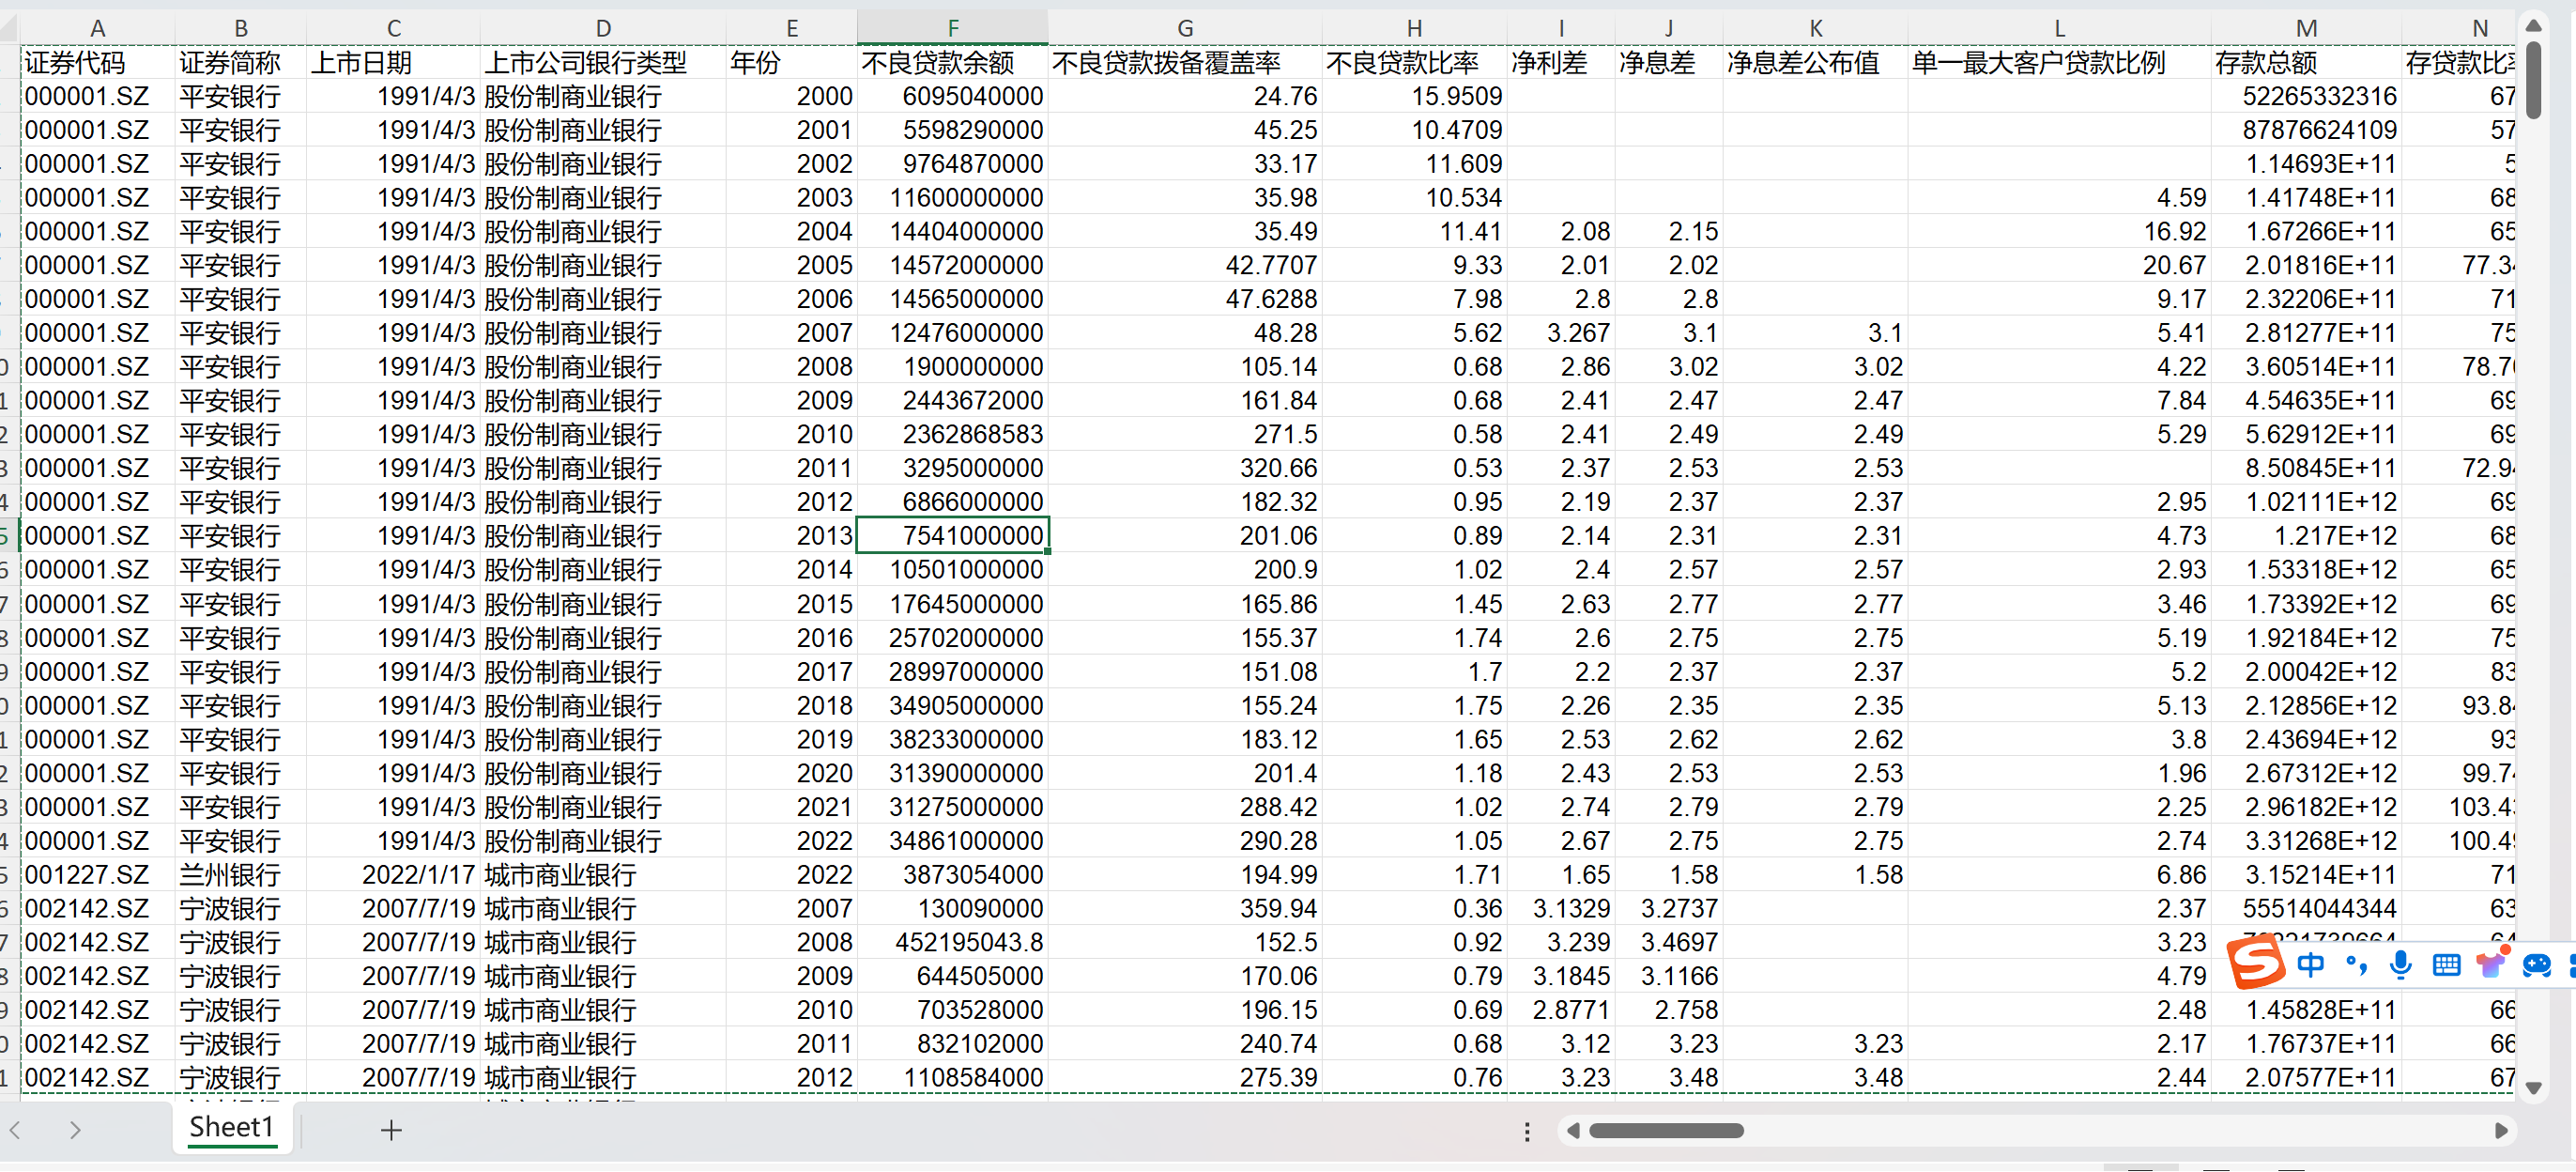Viewport: 2576px width, 1172px height.
Task: Click the sheet tab bar splitter dots
Action: pos(1526,1131)
